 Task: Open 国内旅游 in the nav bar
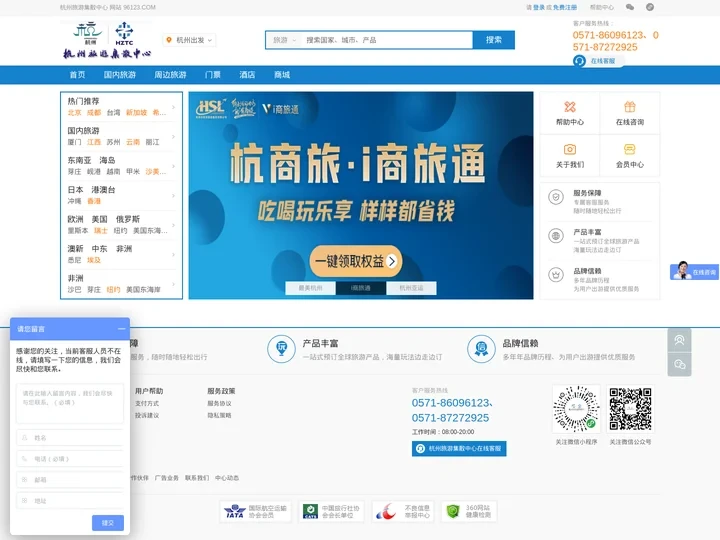(x=119, y=74)
